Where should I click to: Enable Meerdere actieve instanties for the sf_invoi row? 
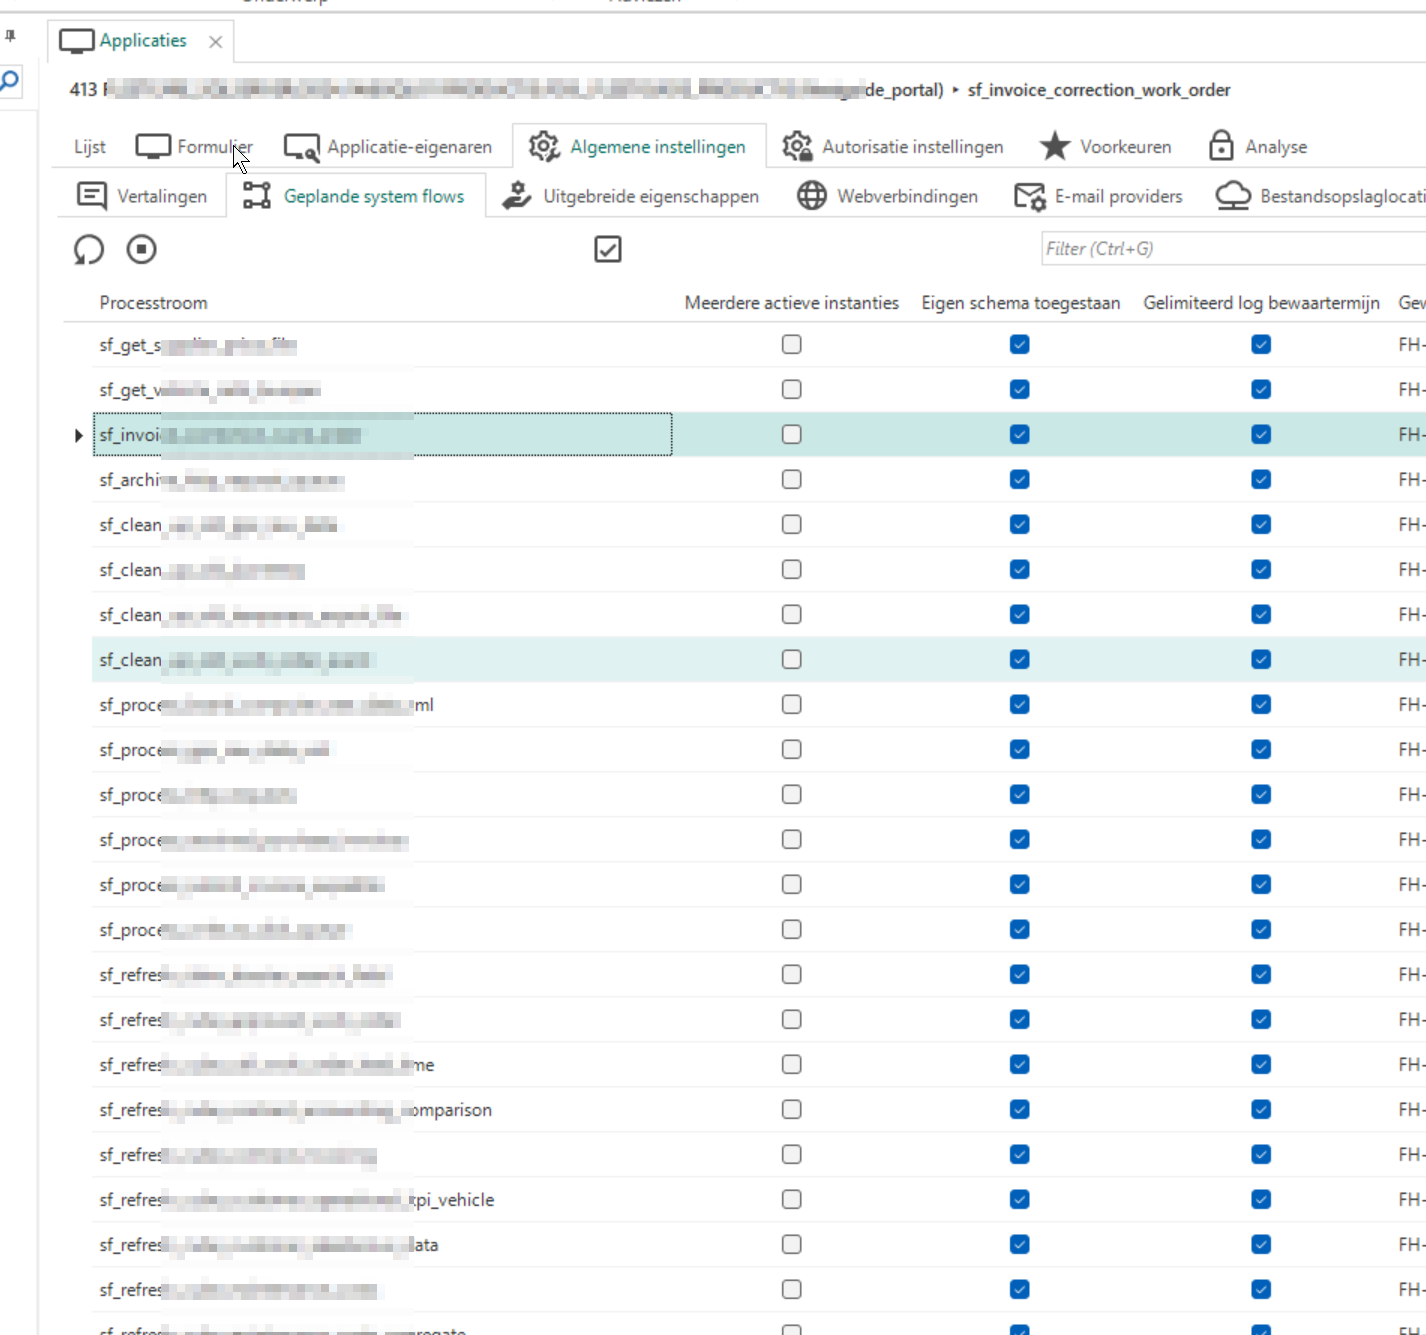coord(792,435)
